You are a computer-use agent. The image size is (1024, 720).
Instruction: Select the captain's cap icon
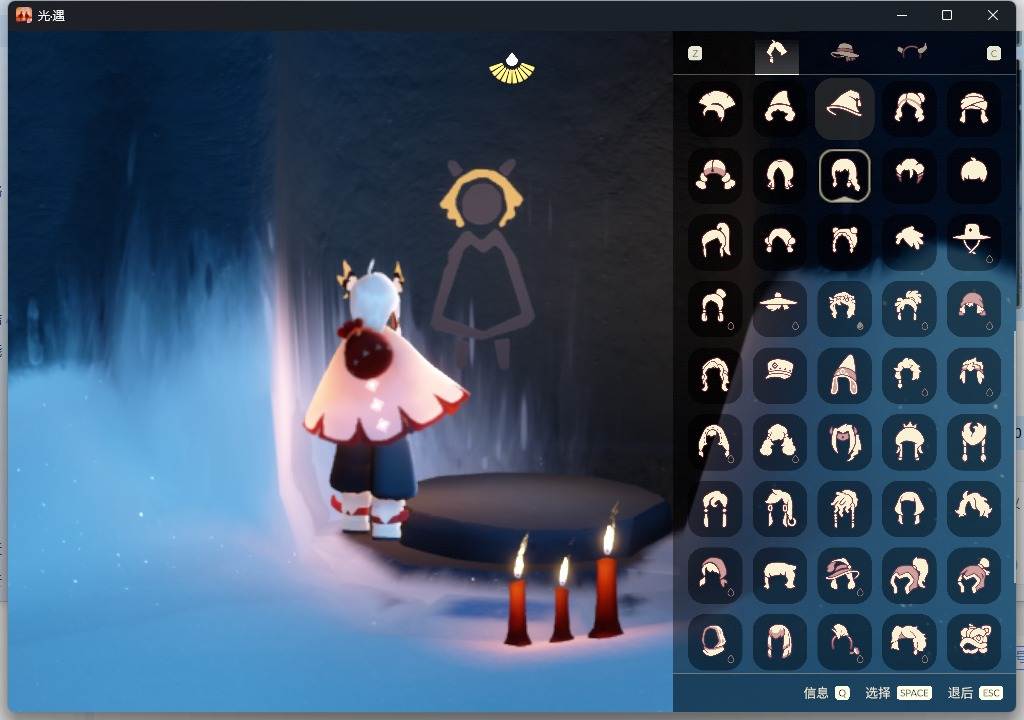pos(780,375)
